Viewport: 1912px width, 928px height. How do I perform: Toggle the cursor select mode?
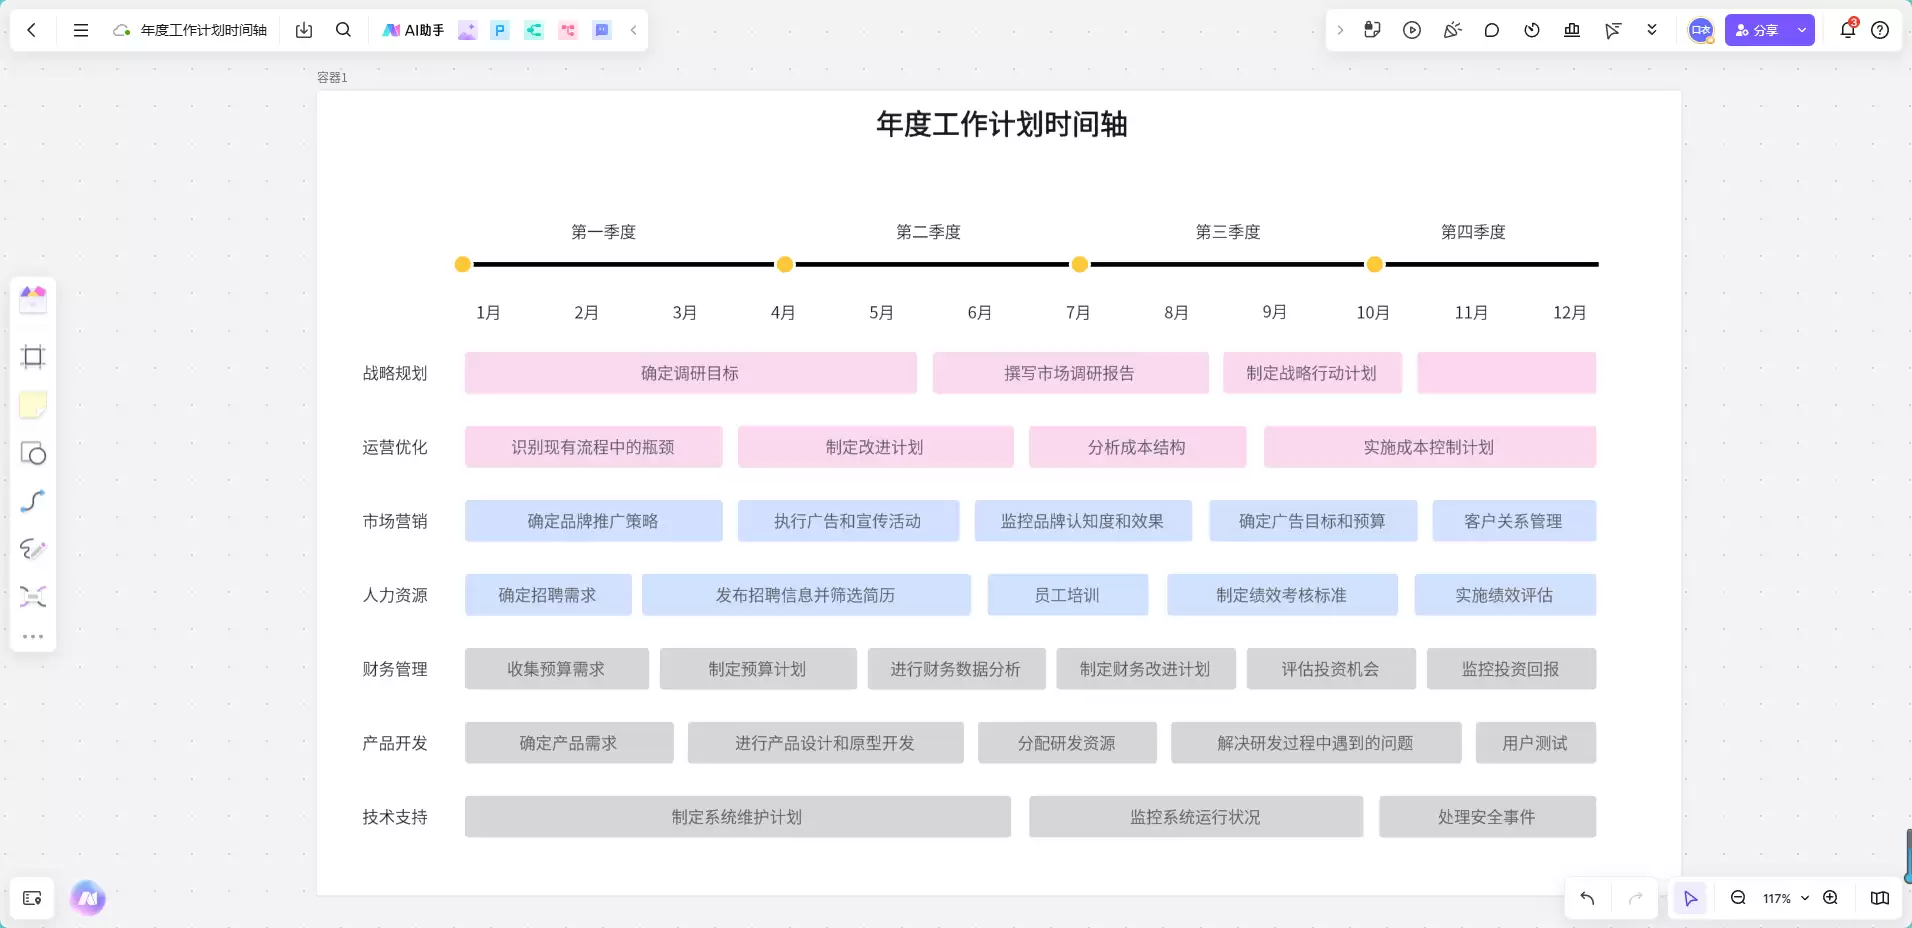coord(1690,898)
